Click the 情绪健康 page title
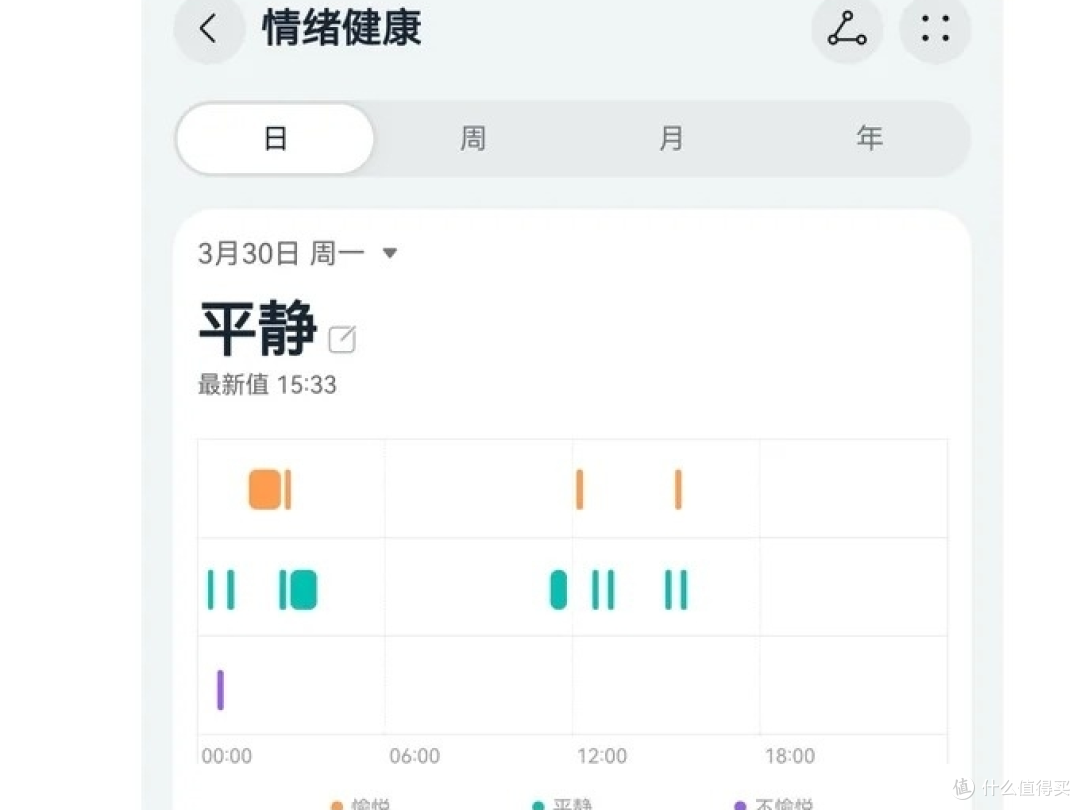Image resolution: width=1080 pixels, height=810 pixels. tap(342, 29)
